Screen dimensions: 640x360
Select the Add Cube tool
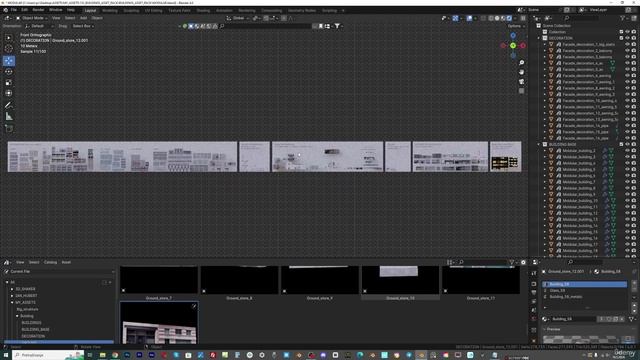point(9,129)
